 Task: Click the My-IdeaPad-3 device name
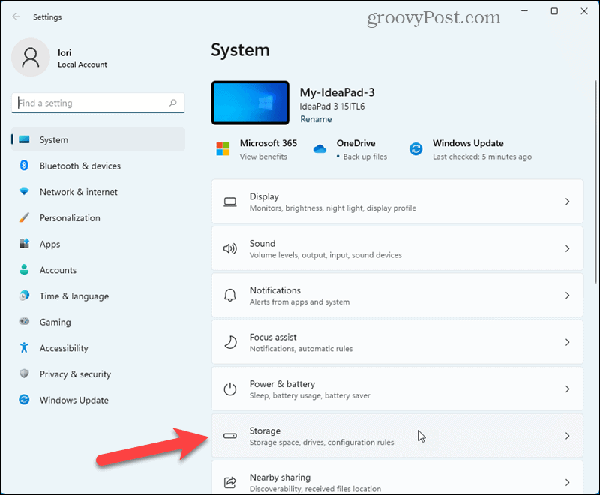(x=337, y=93)
